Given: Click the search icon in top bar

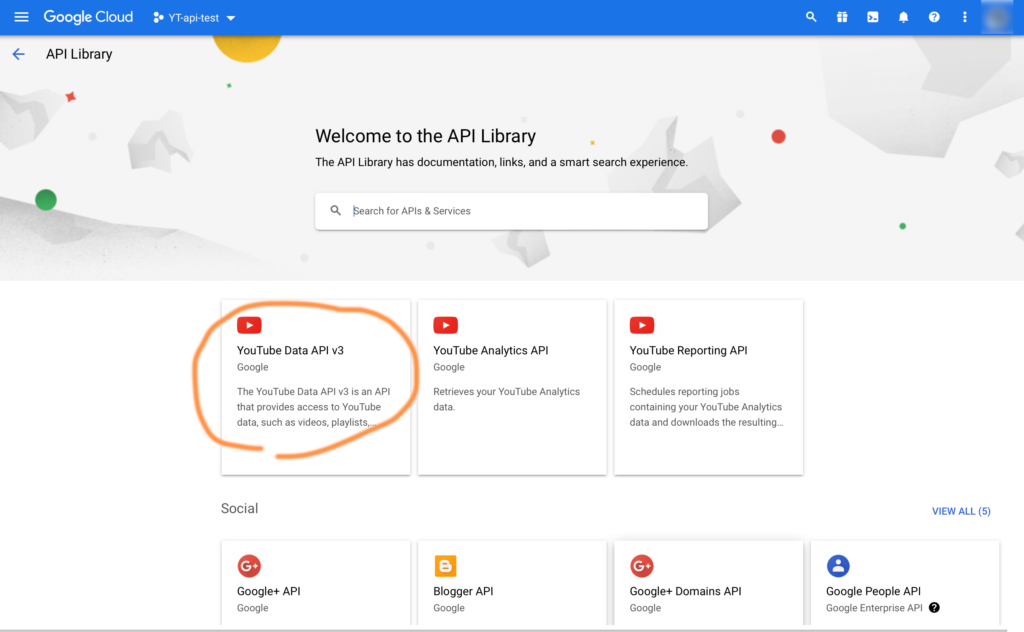Looking at the screenshot, I should tap(811, 17).
